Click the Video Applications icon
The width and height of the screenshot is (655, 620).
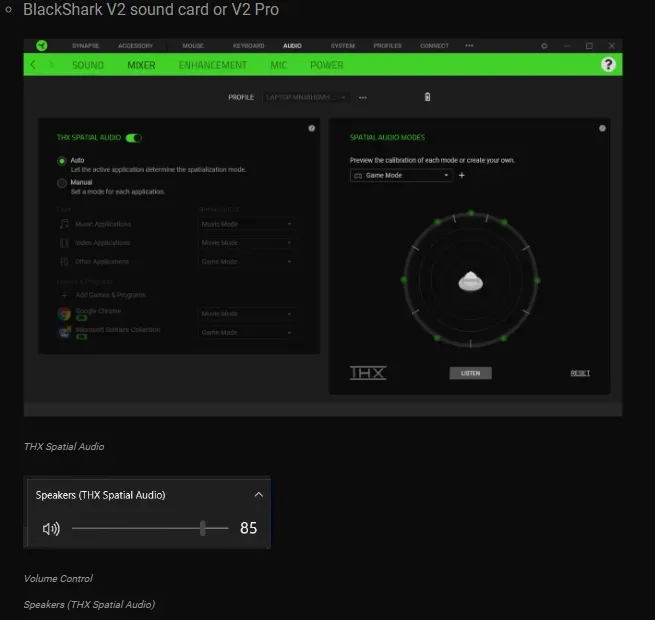click(64, 243)
